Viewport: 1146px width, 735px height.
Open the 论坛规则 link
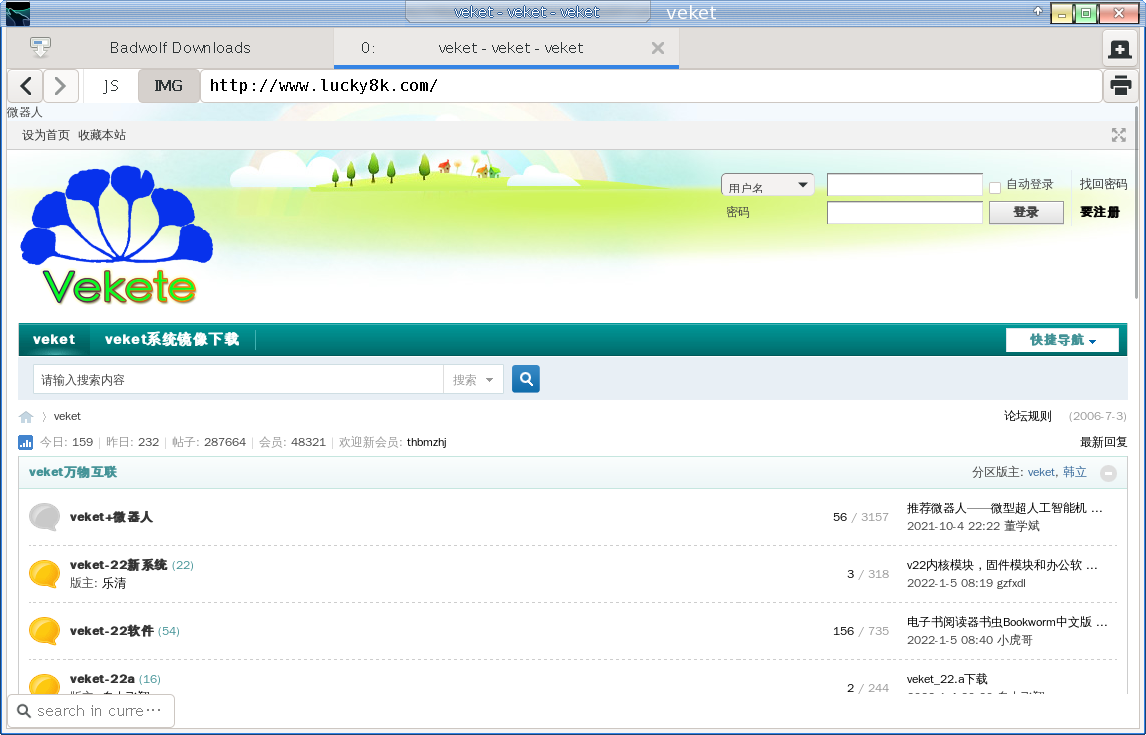click(1028, 416)
